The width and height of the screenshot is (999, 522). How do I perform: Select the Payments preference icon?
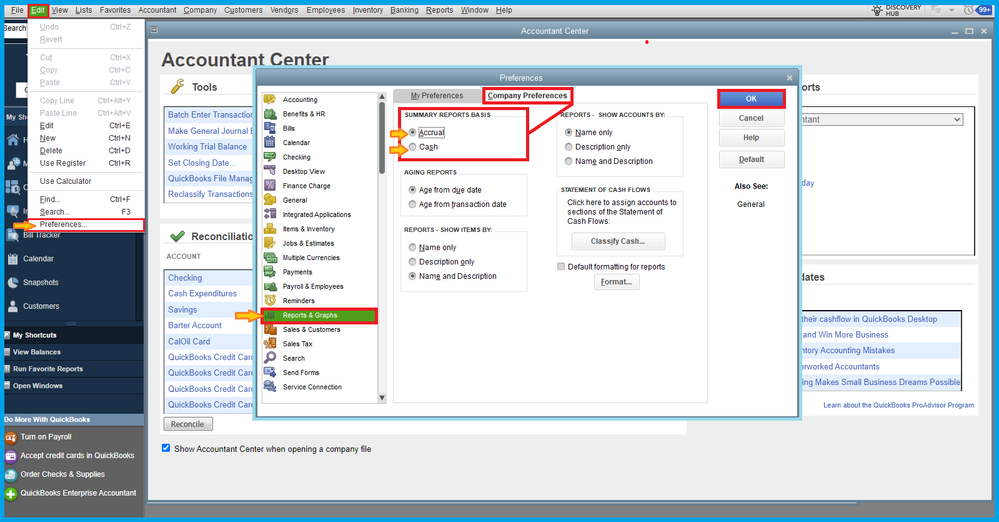point(270,272)
